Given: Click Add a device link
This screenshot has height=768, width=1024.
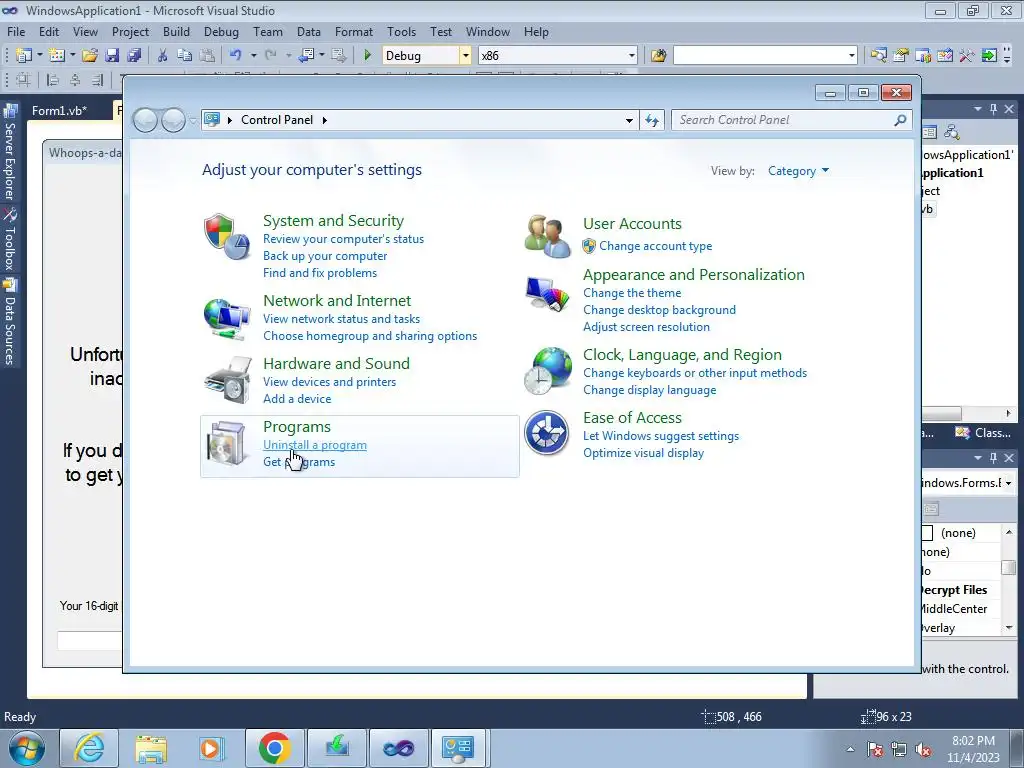Looking at the screenshot, I should [297, 398].
